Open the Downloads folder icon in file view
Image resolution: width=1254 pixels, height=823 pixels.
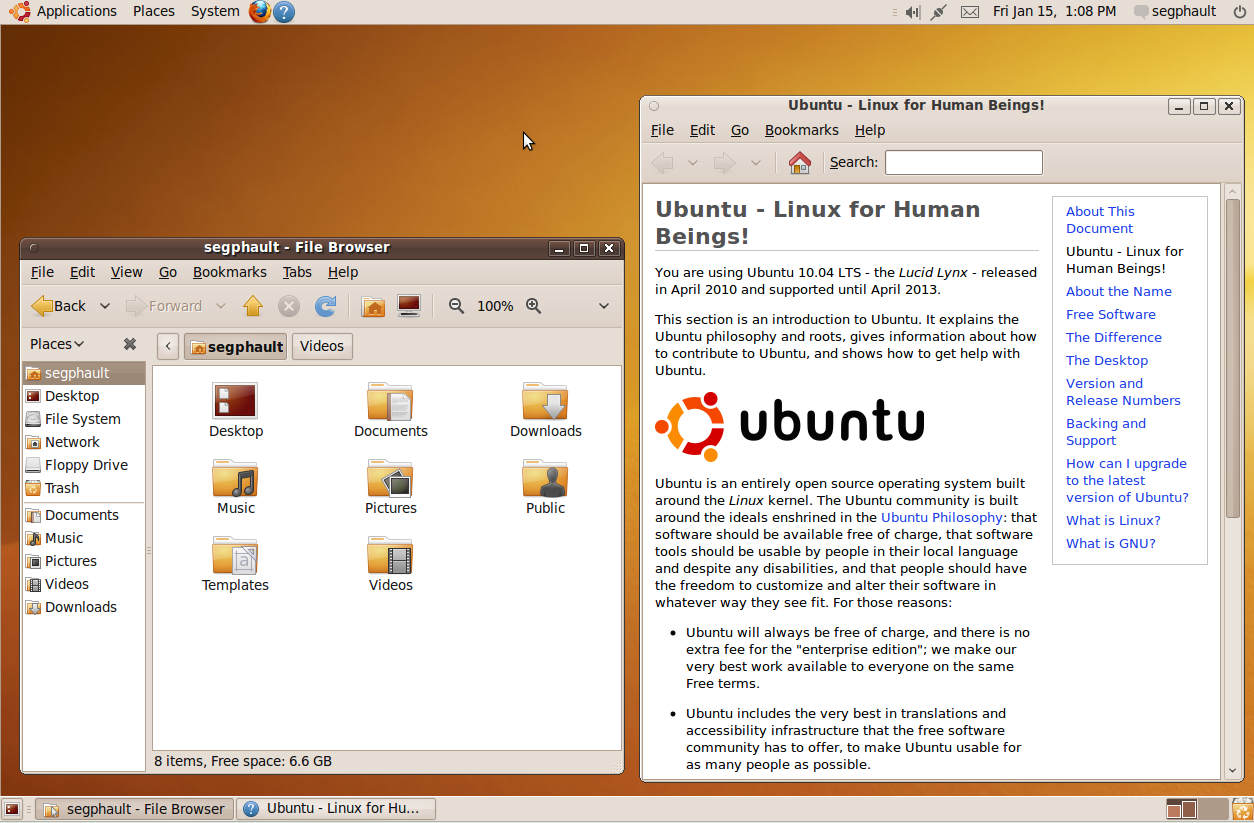click(x=545, y=400)
